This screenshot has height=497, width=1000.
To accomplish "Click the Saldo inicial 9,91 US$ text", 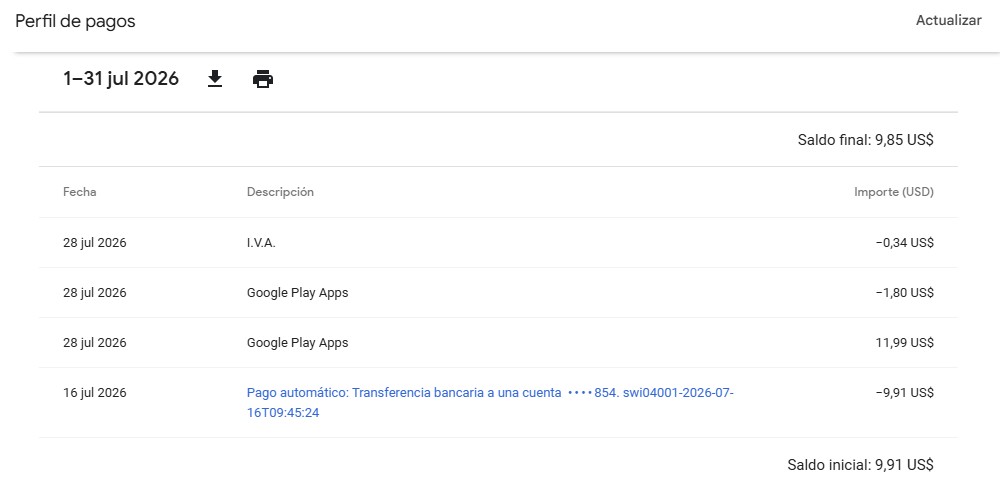I will [x=860, y=464].
